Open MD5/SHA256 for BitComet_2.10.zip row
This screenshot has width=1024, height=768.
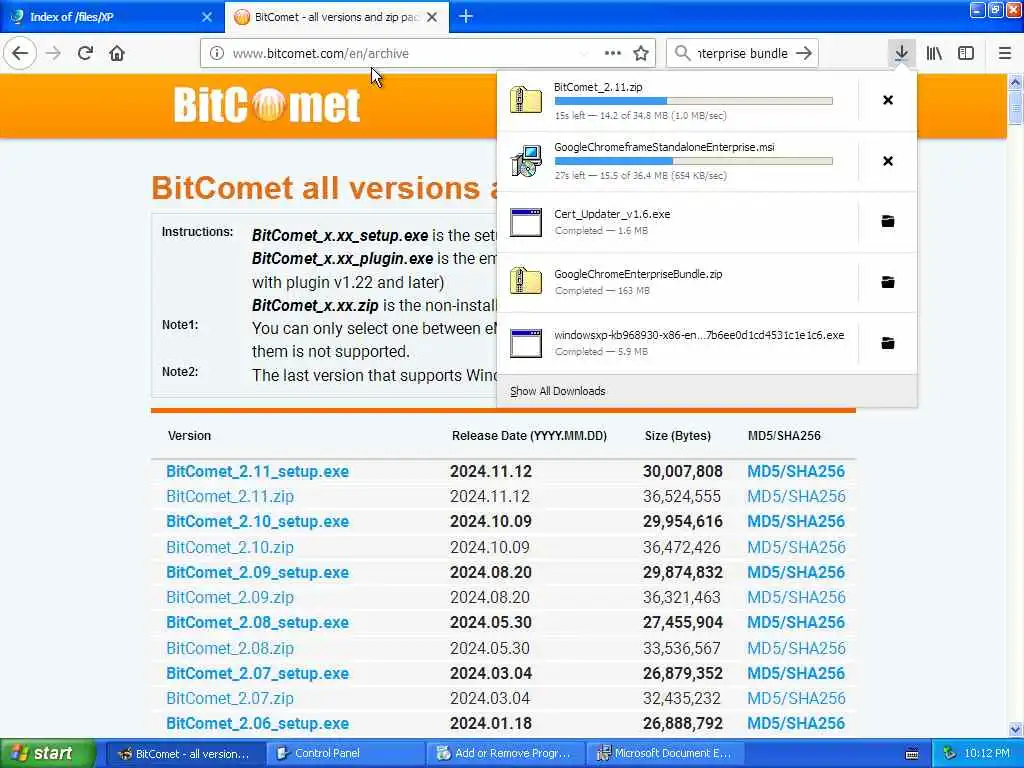pos(796,547)
